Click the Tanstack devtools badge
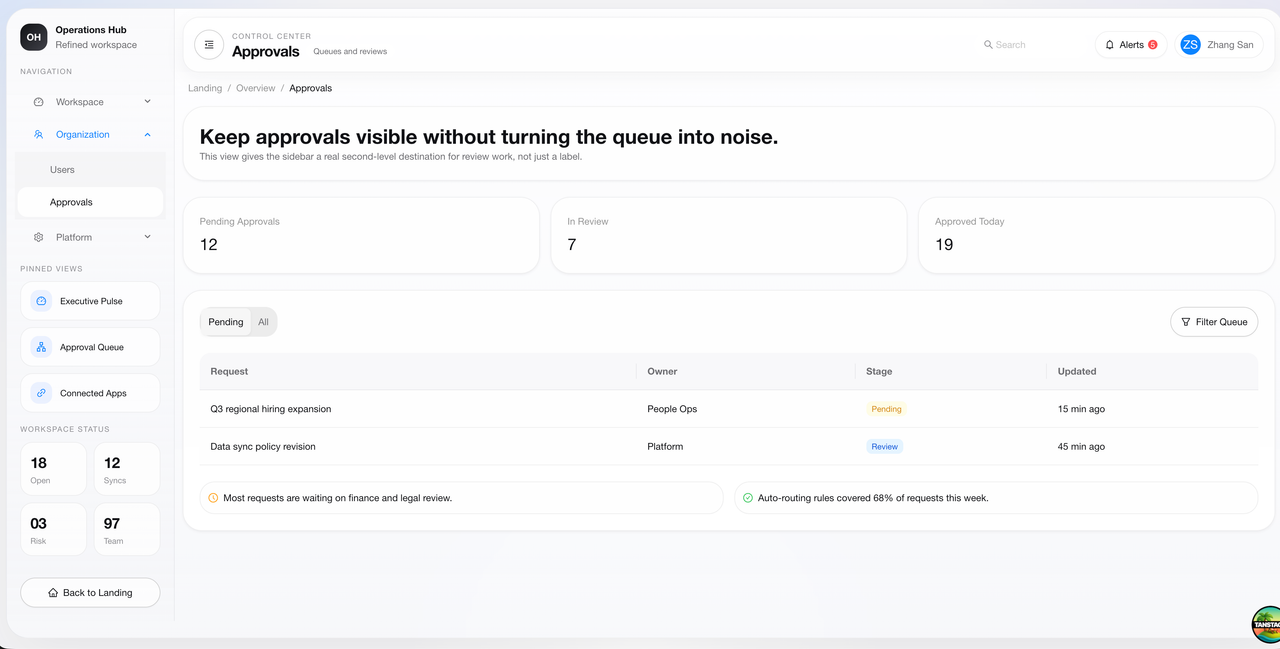The image size is (1280, 649). point(1266,624)
